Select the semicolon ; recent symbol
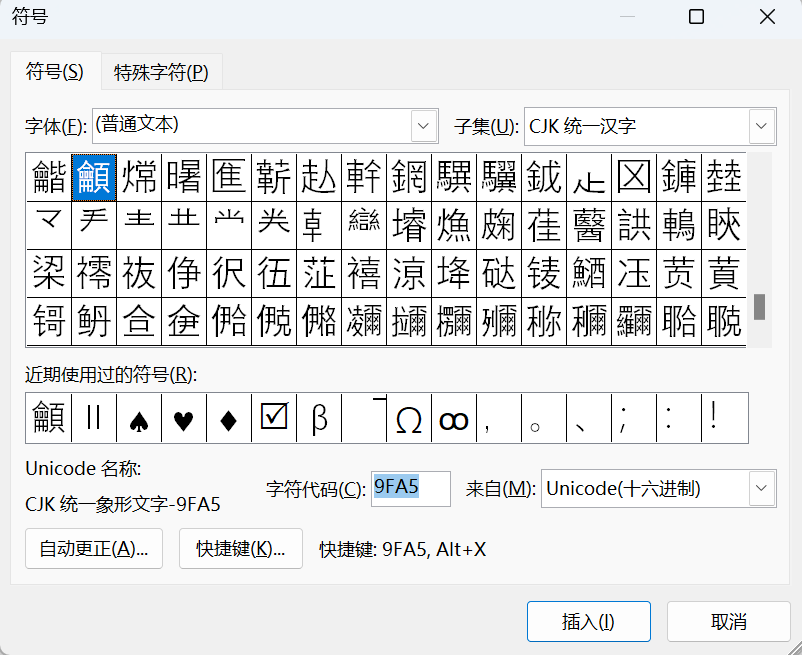This screenshot has height=655, width=802. coord(634,418)
